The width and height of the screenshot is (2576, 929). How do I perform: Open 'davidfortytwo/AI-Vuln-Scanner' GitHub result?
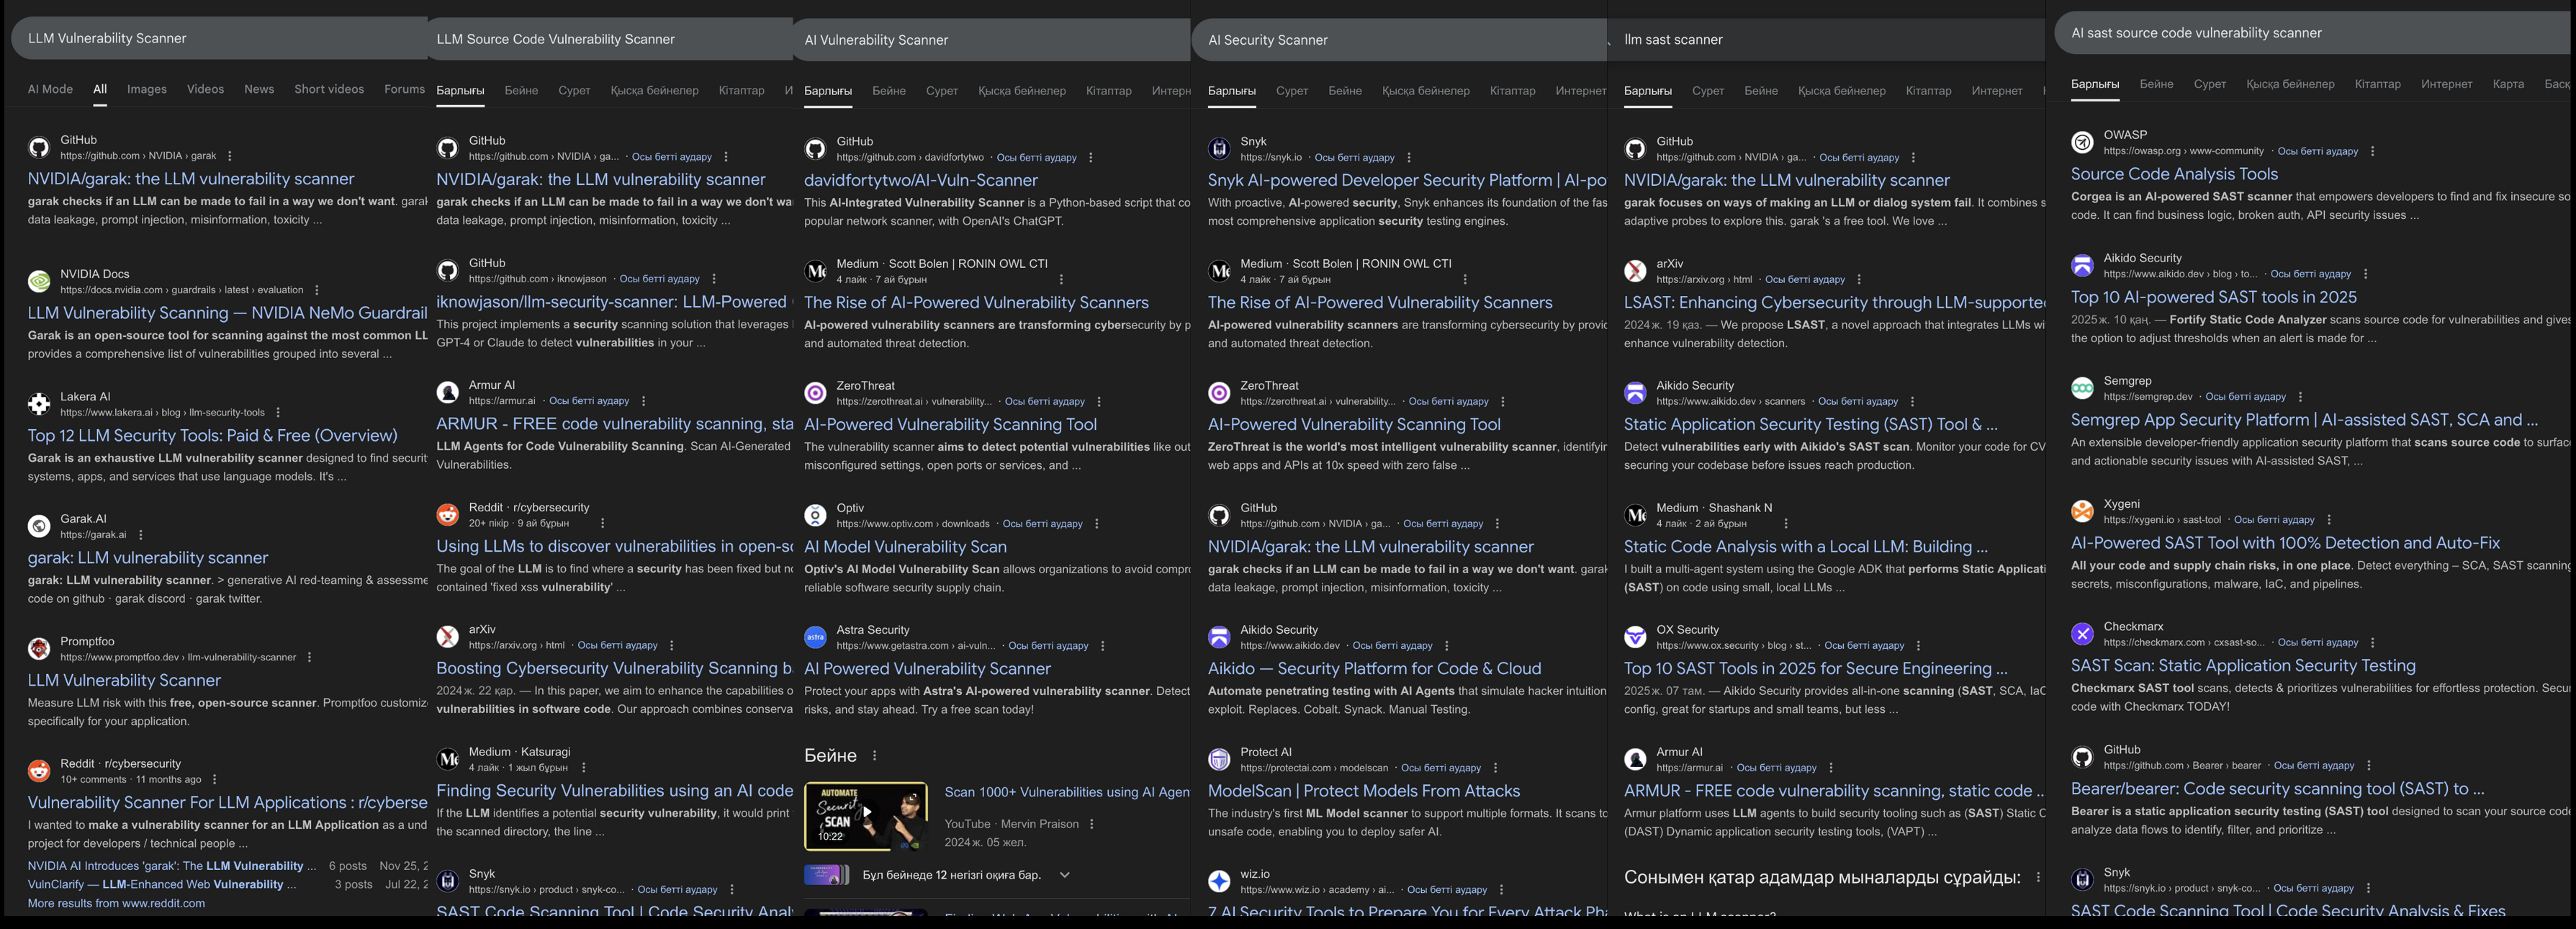921,180
